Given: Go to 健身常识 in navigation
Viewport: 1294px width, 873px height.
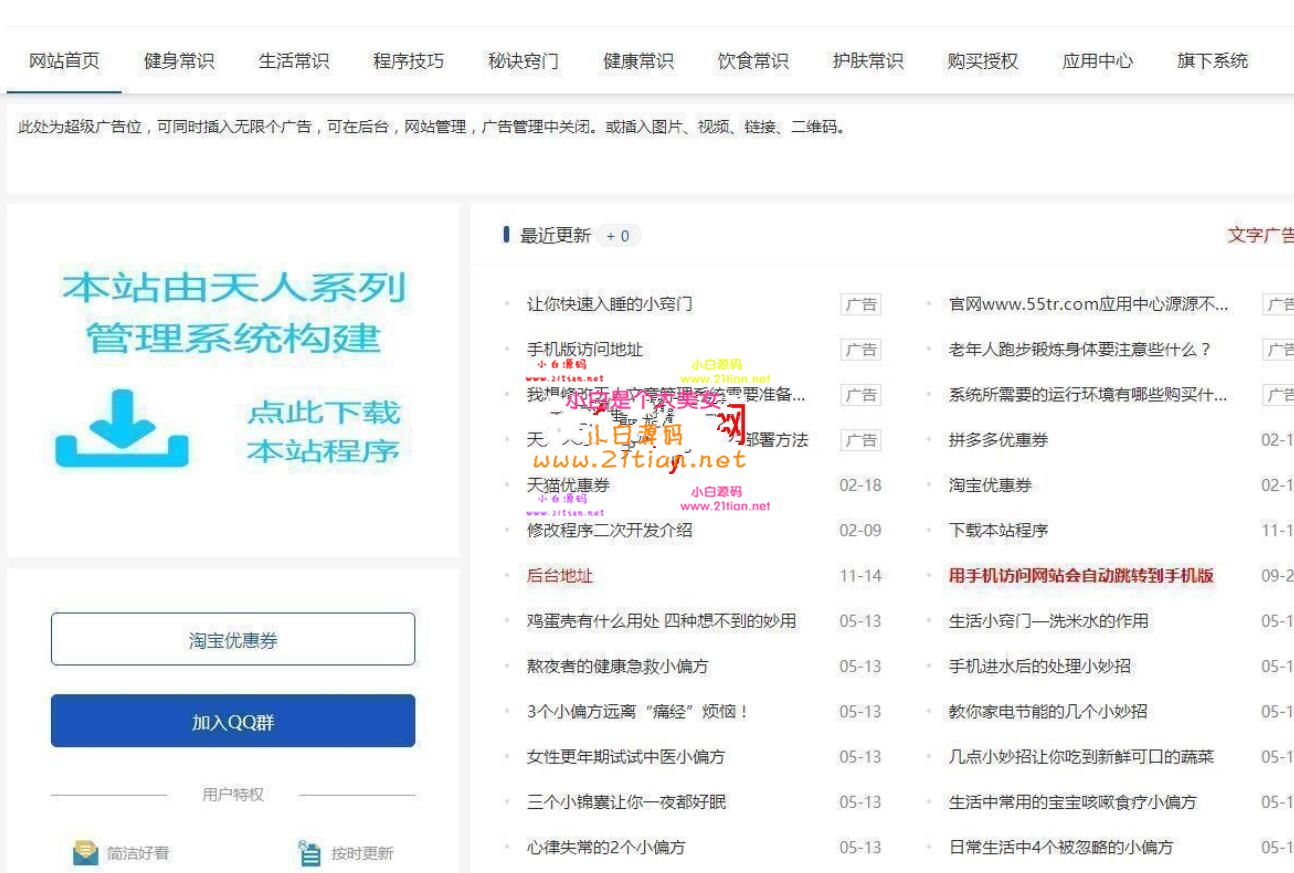Looking at the screenshot, I should pyautogui.click(x=179, y=61).
